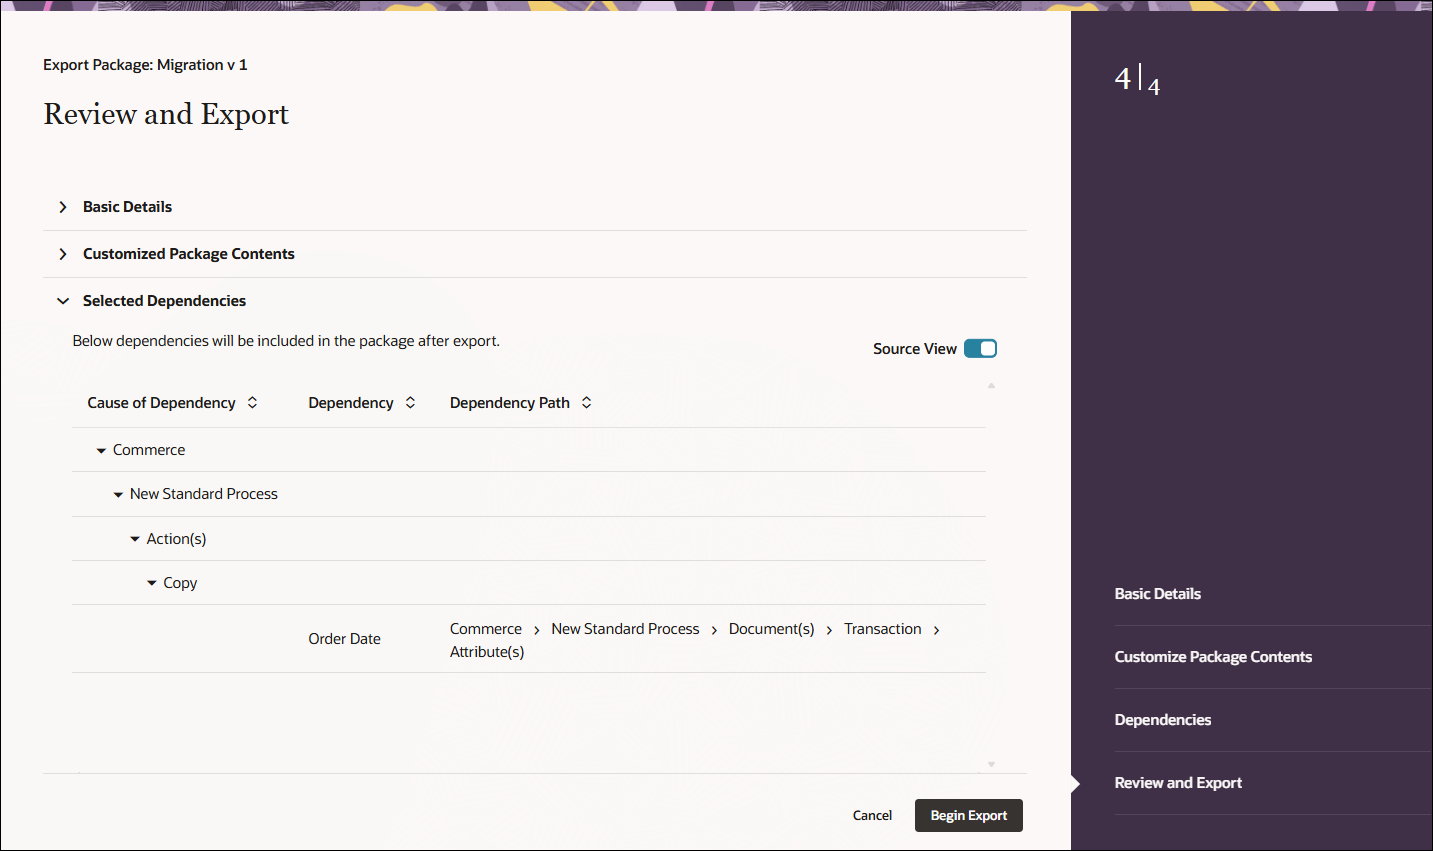
Task: Expand the Basic Details section chevron
Action: 63,207
